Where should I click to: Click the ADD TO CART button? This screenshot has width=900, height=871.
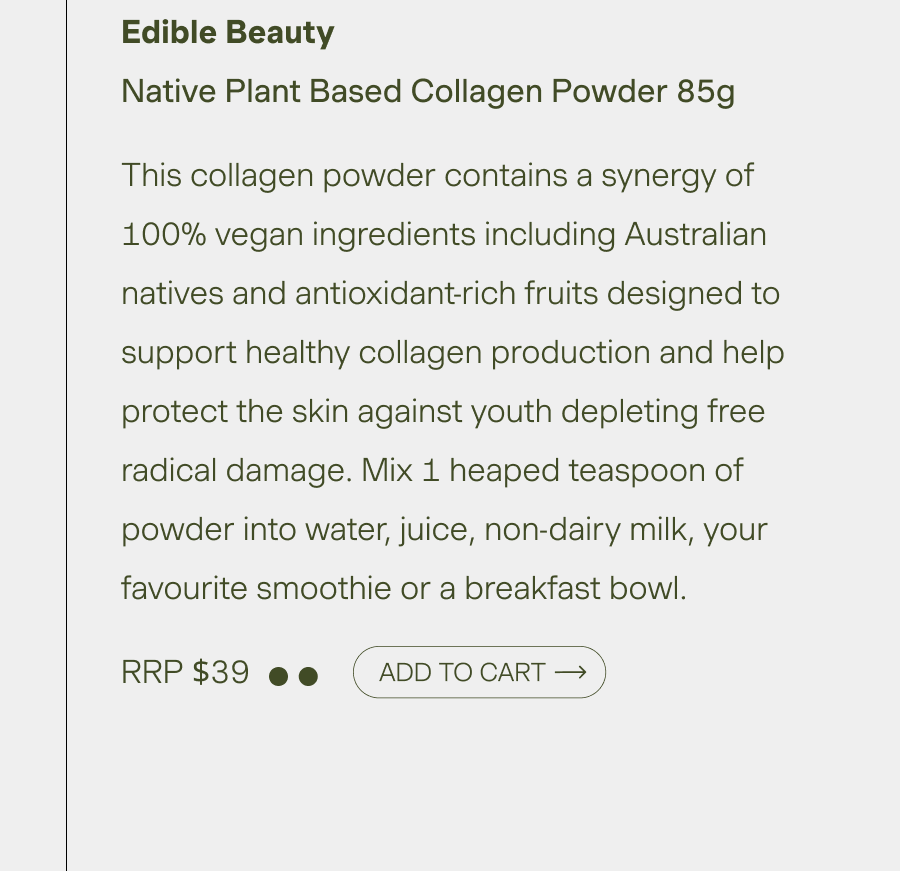[x=479, y=672]
